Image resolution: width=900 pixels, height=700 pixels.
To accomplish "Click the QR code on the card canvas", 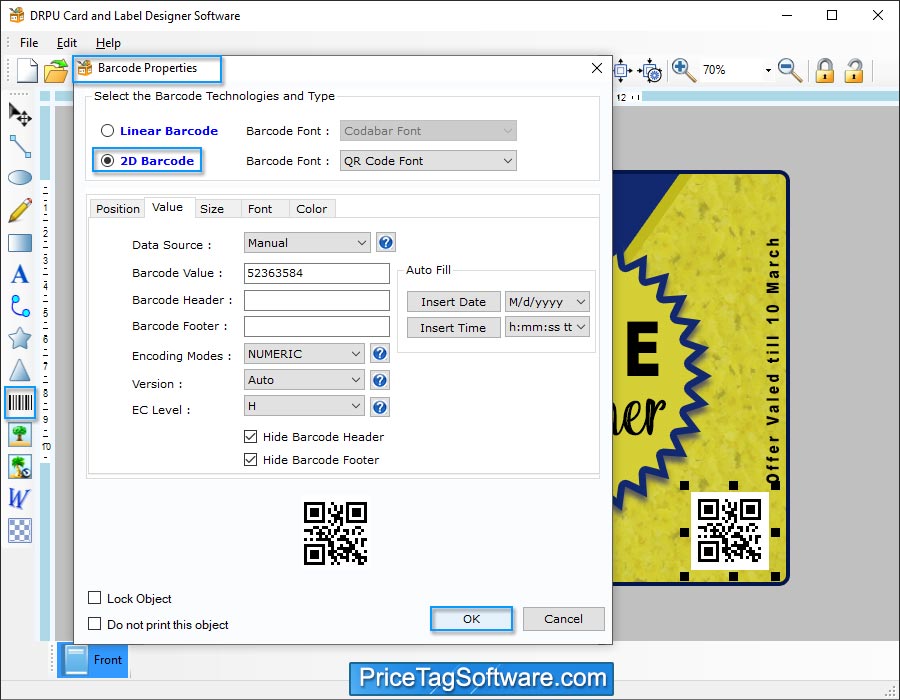I will click(x=730, y=530).
